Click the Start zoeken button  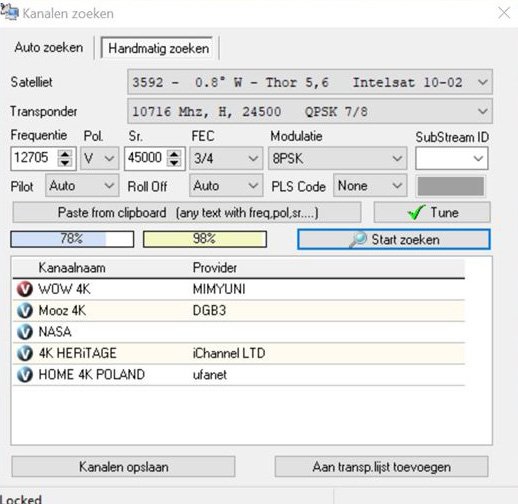point(394,239)
